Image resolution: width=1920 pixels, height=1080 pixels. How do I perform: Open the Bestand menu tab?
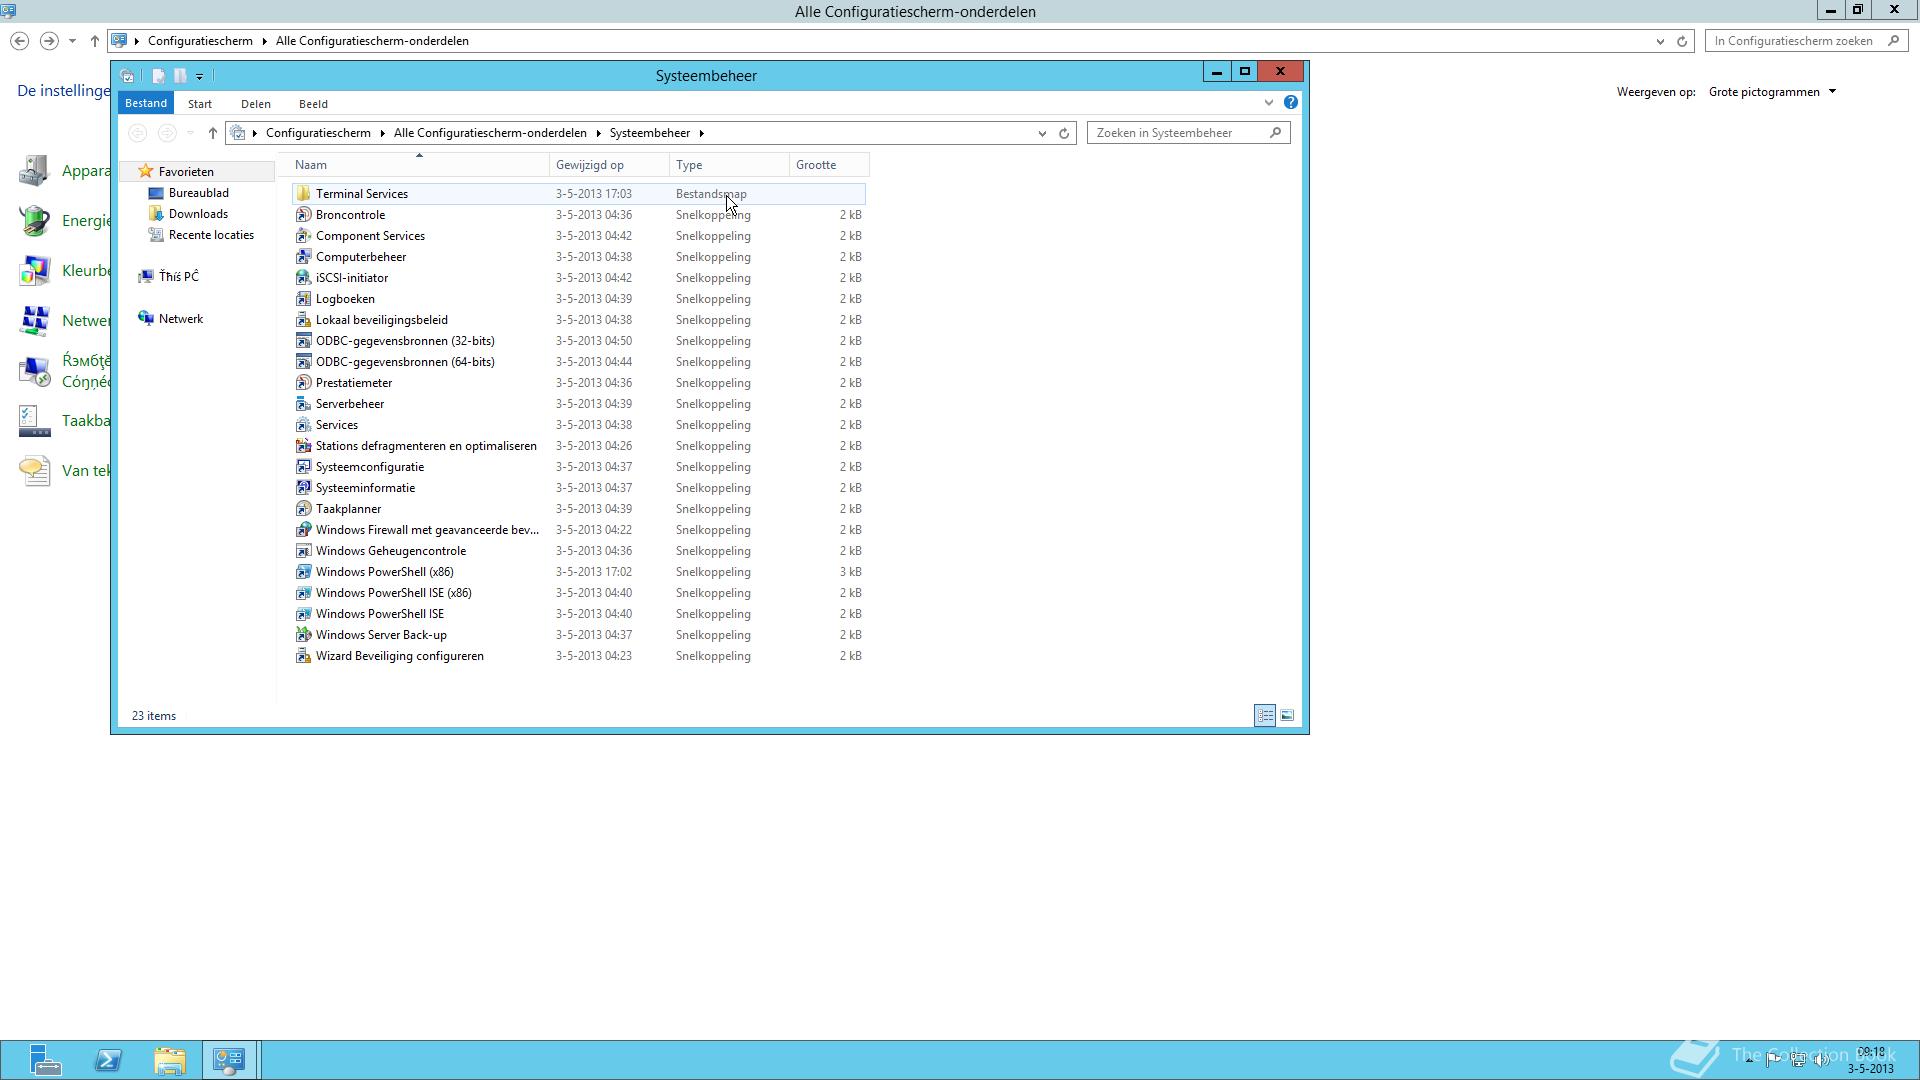point(146,103)
